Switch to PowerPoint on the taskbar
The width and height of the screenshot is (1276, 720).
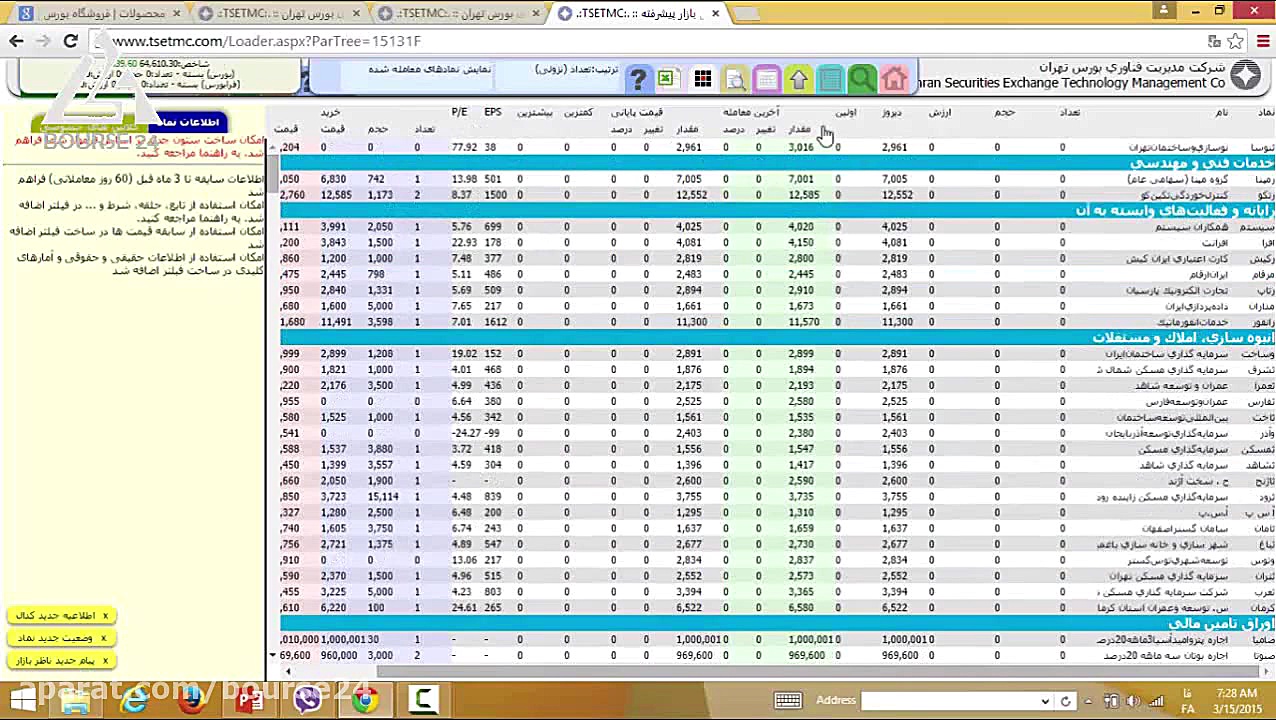[x=249, y=700]
